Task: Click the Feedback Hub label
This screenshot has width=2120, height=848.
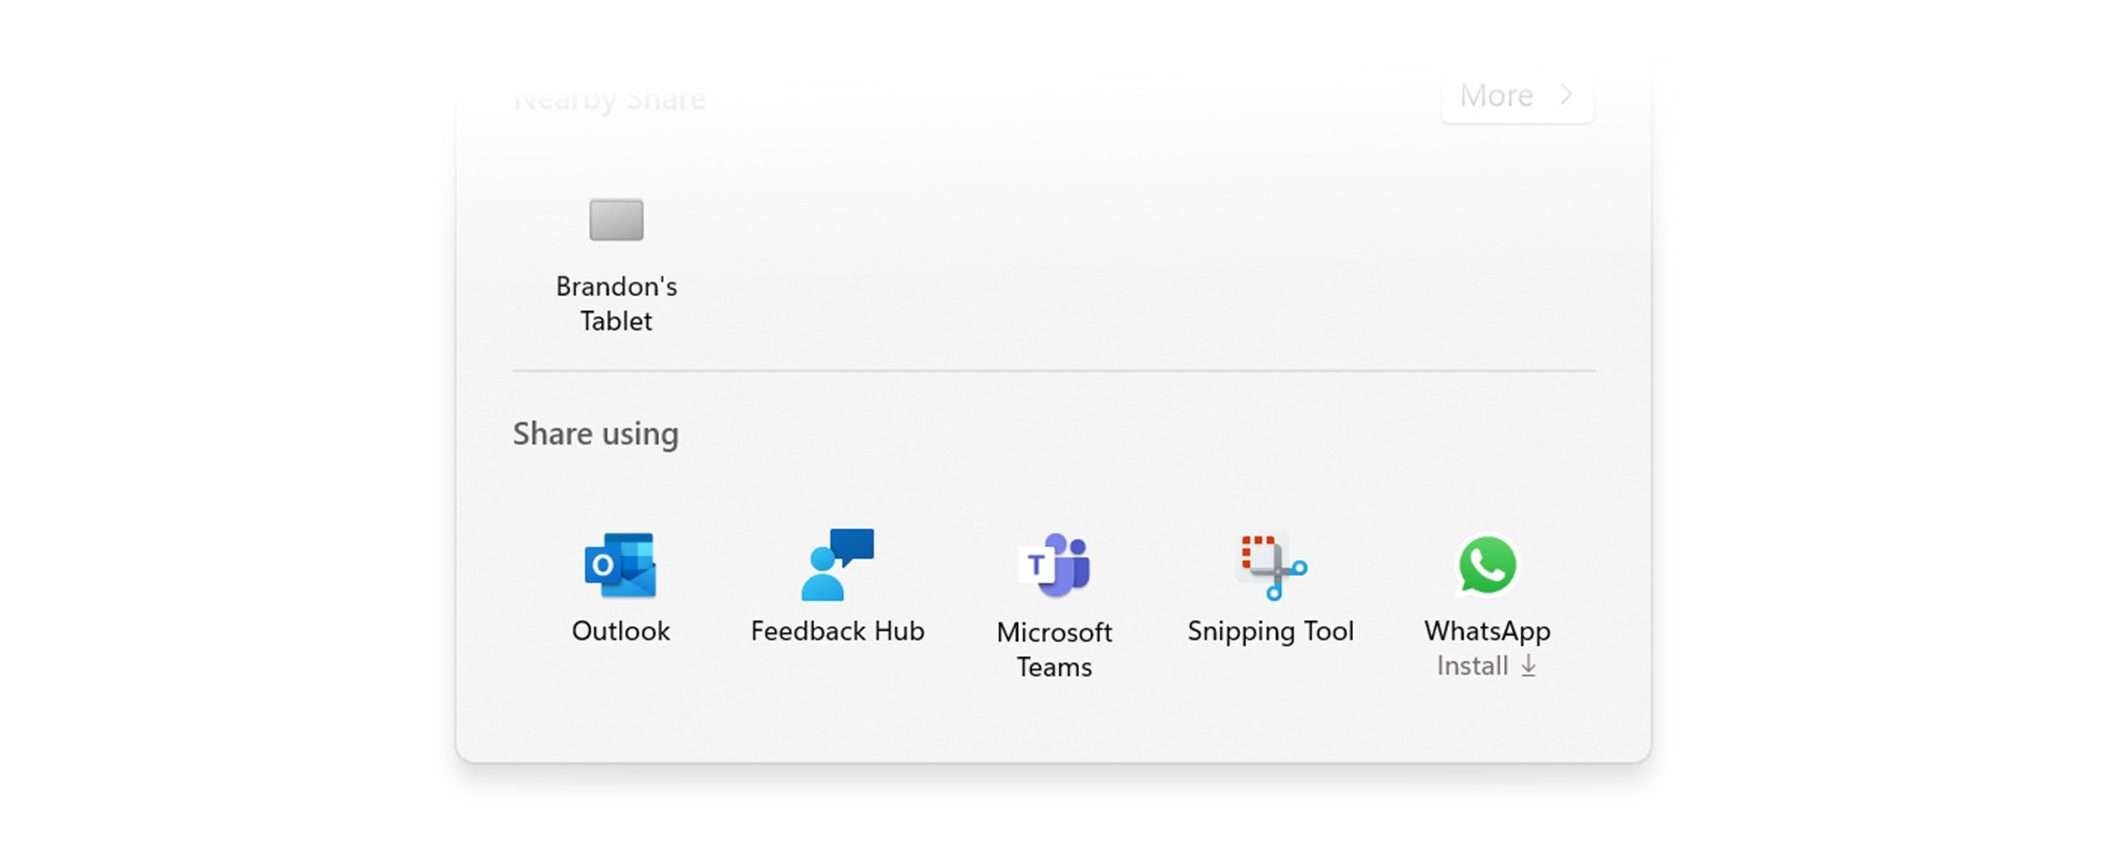Action: (838, 631)
